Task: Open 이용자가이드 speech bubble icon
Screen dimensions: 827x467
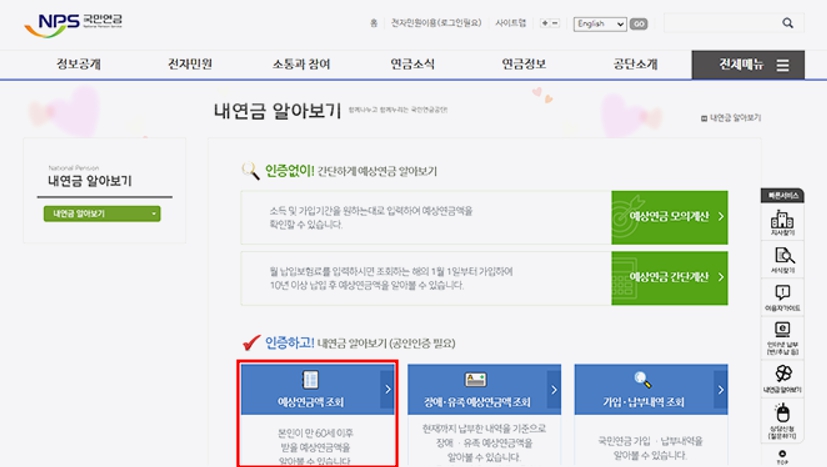Action: tap(782, 293)
